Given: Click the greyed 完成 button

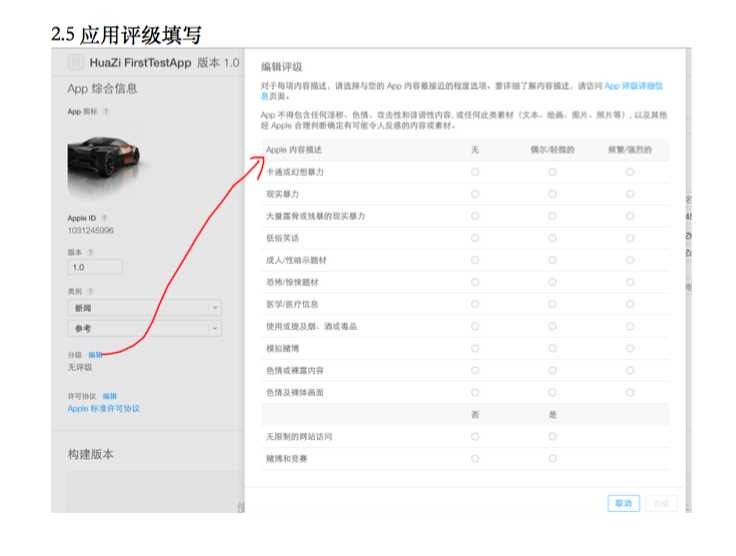Looking at the screenshot, I should pos(661,503).
